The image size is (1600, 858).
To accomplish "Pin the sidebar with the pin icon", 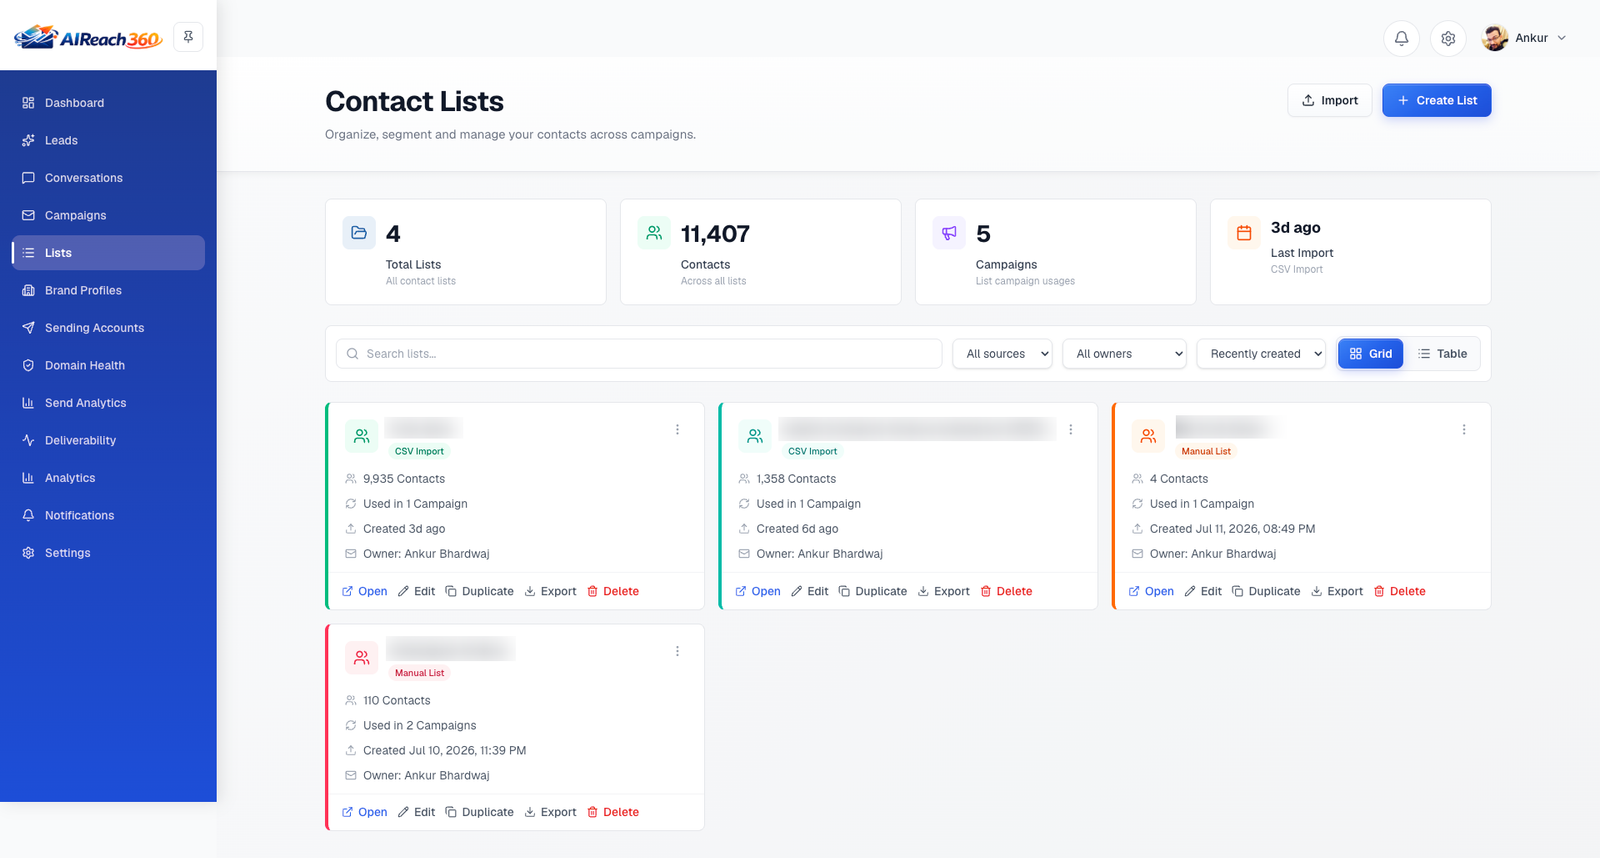I will click(x=188, y=37).
